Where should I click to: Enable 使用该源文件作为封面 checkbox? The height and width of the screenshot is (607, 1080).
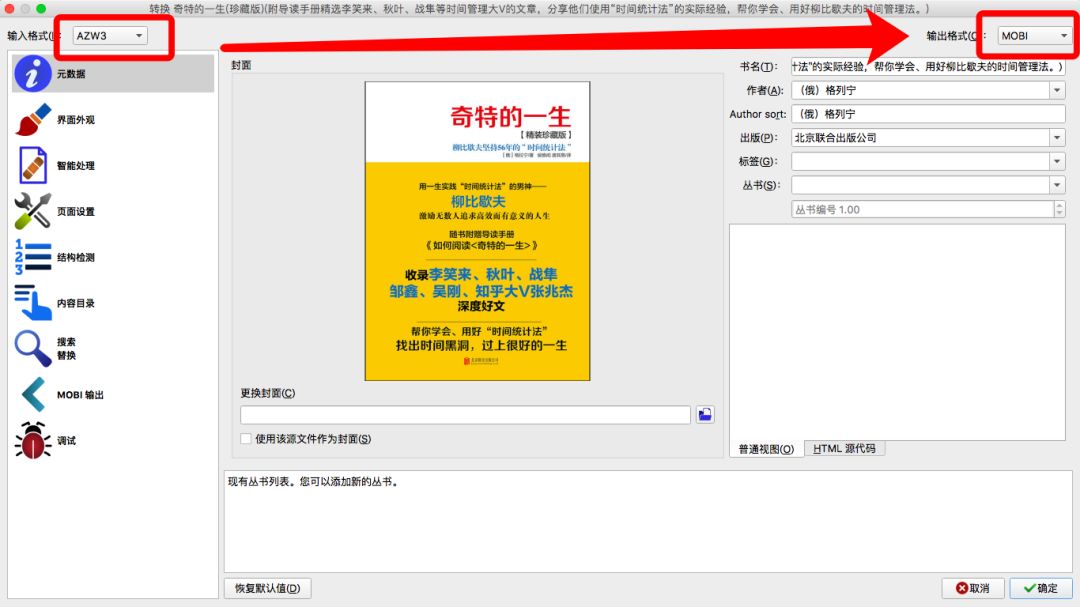pyautogui.click(x=246, y=439)
